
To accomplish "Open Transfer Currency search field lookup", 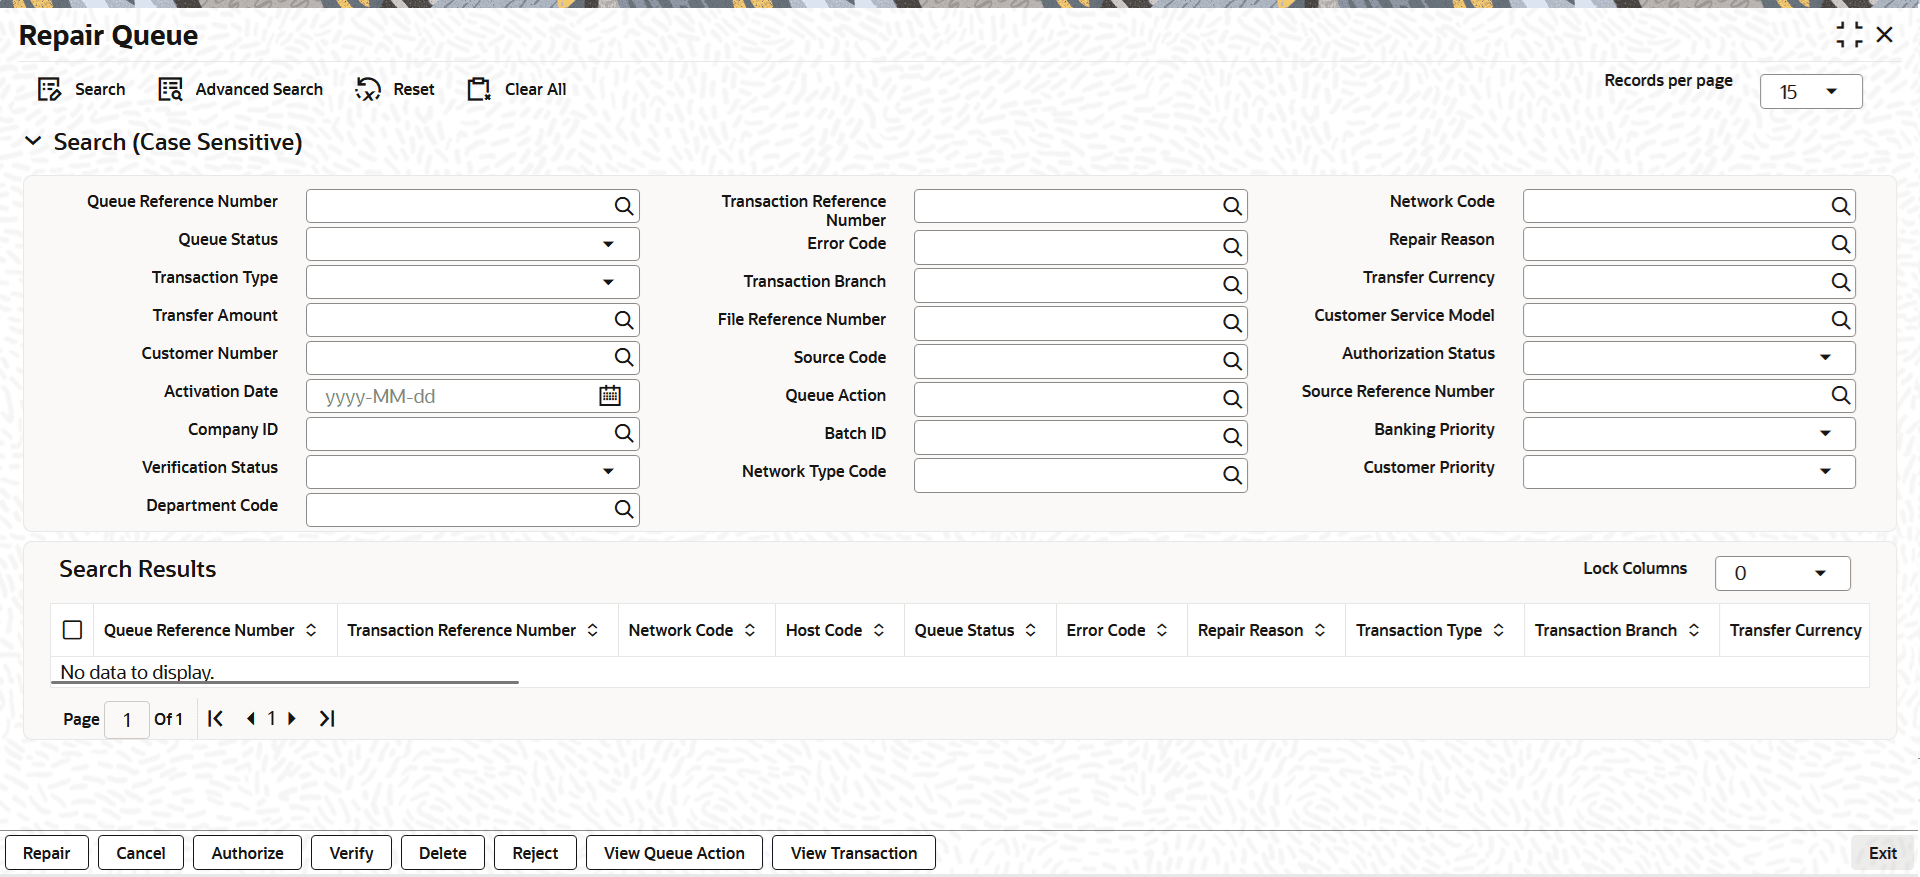I will (x=1840, y=282).
